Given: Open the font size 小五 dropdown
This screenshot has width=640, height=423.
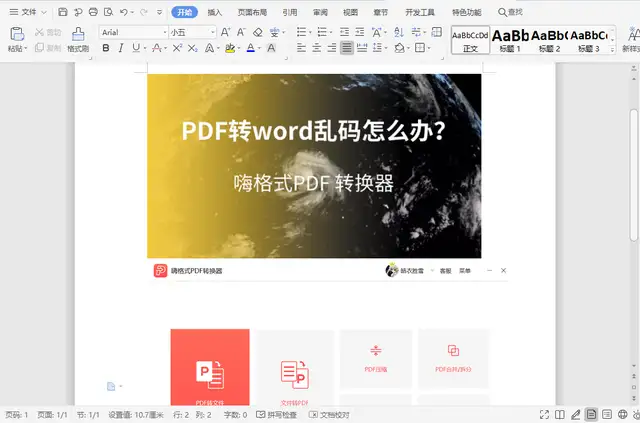Looking at the screenshot, I should pyautogui.click(x=213, y=32).
